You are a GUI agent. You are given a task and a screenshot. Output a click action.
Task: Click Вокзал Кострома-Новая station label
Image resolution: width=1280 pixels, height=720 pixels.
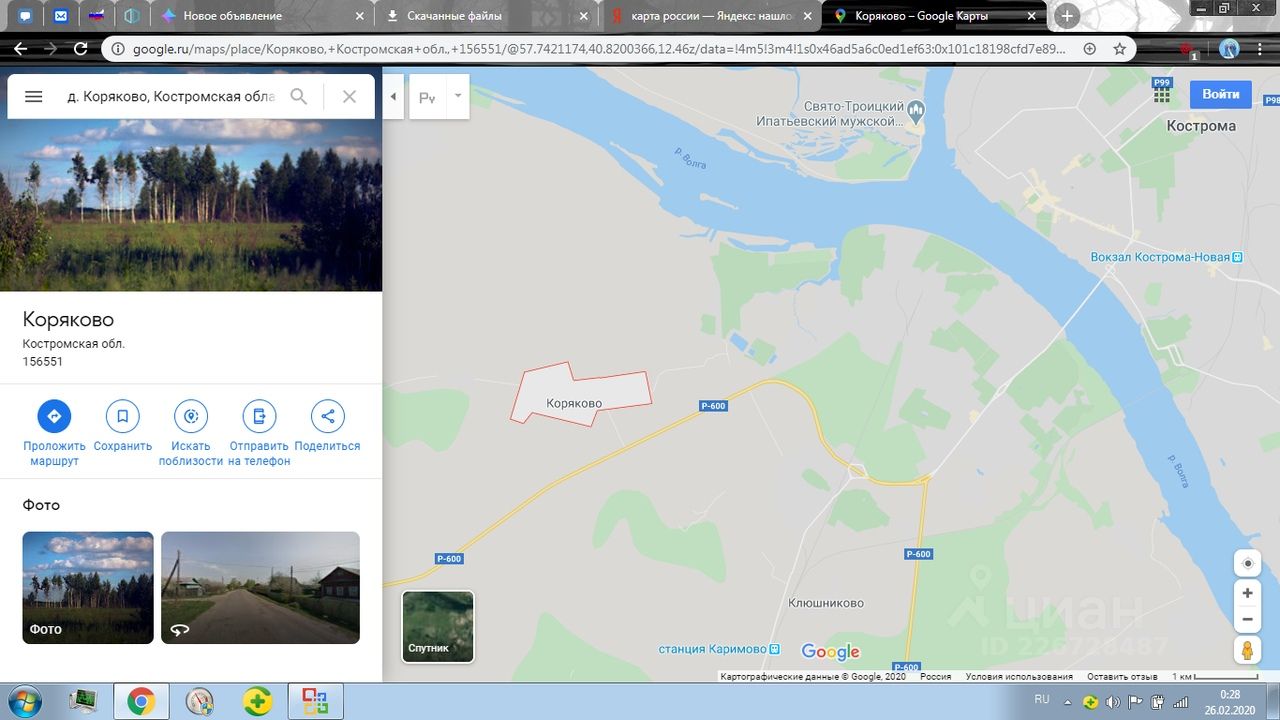coord(1160,257)
